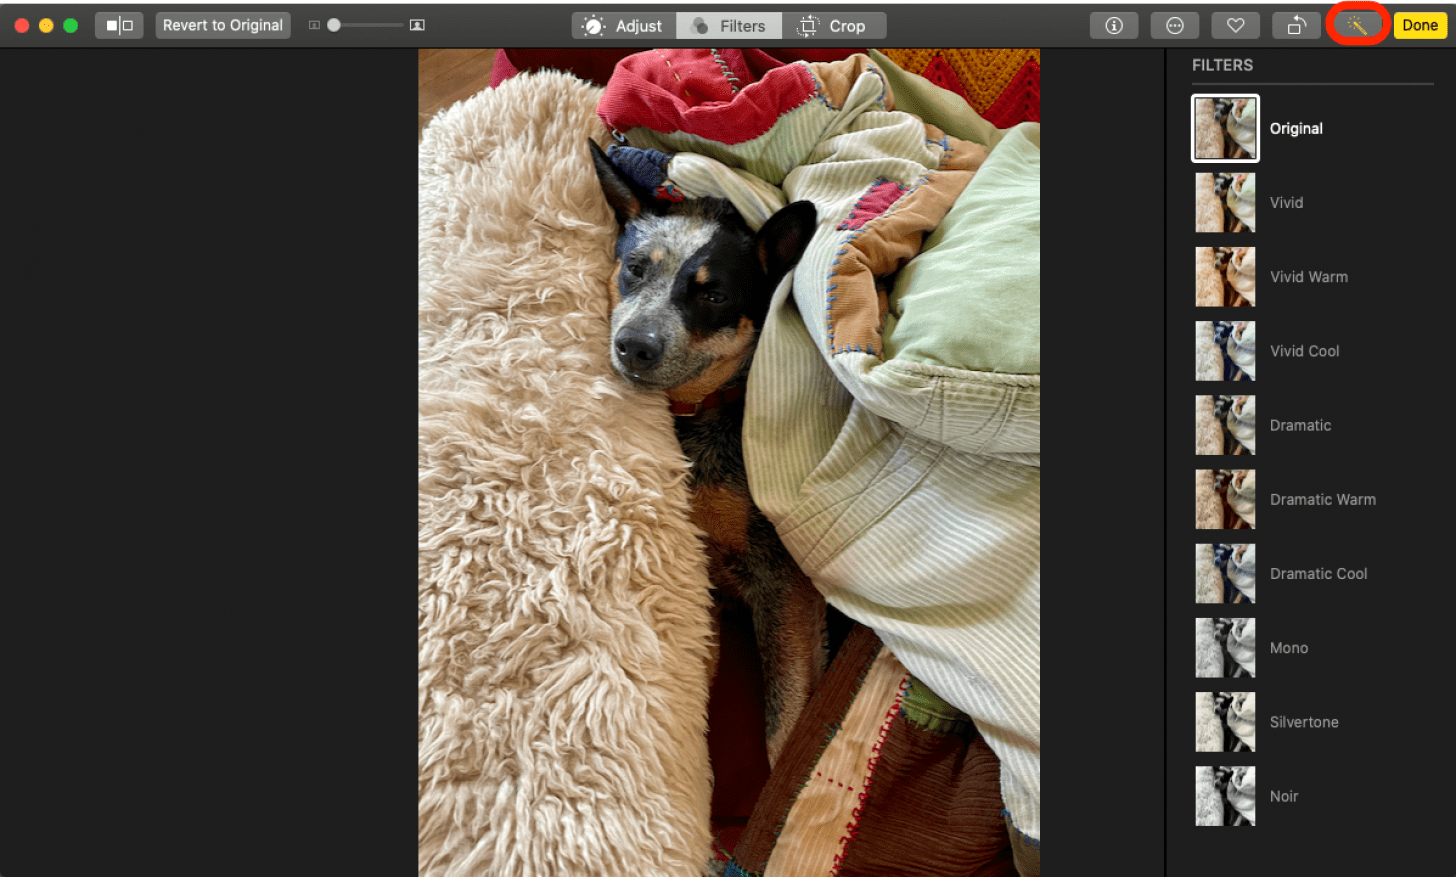Apply the Dramatic Warm filter
Image resolution: width=1456 pixels, height=877 pixels.
point(1225,499)
